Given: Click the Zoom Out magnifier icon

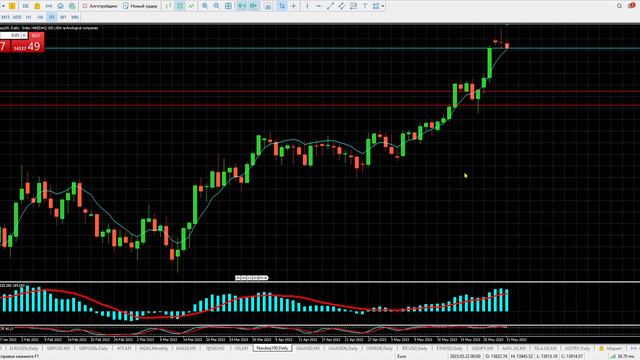Looking at the screenshot, I should (x=216, y=6).
